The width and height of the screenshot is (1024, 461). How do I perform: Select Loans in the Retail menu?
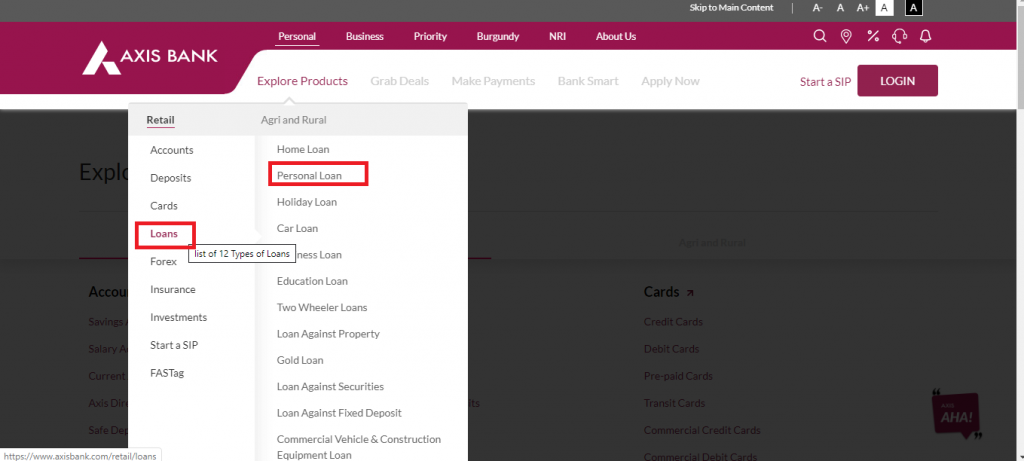[164, 234]
